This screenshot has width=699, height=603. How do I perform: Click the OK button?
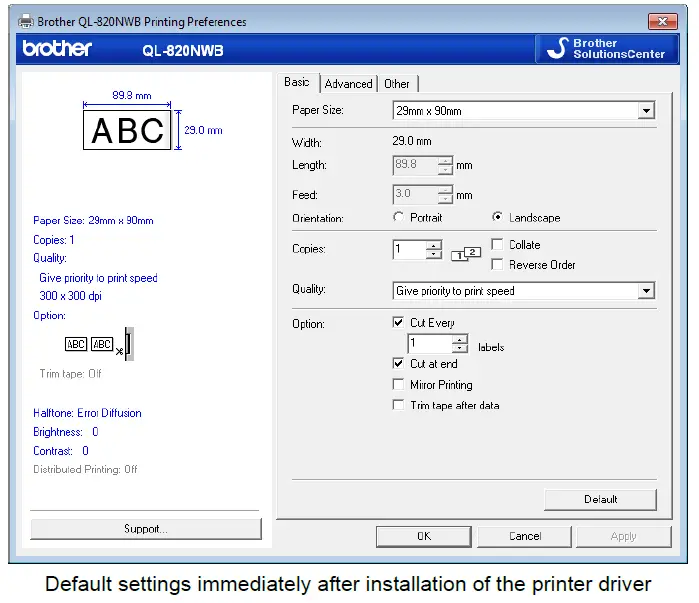(x=424, y=536)
